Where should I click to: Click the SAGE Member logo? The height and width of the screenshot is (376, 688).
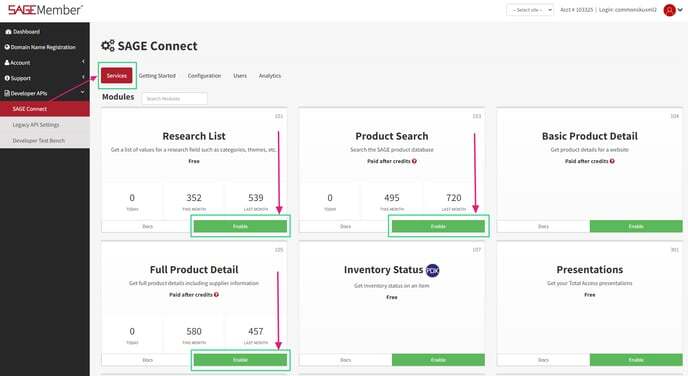(x=45, y=10)
